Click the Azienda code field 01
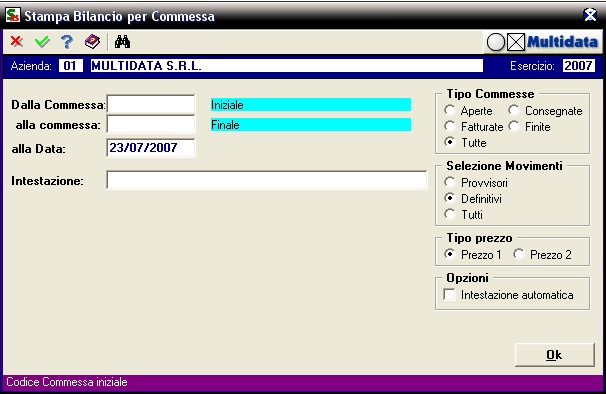Viewport: 606px width, 394px height. [x=70, y=66]
